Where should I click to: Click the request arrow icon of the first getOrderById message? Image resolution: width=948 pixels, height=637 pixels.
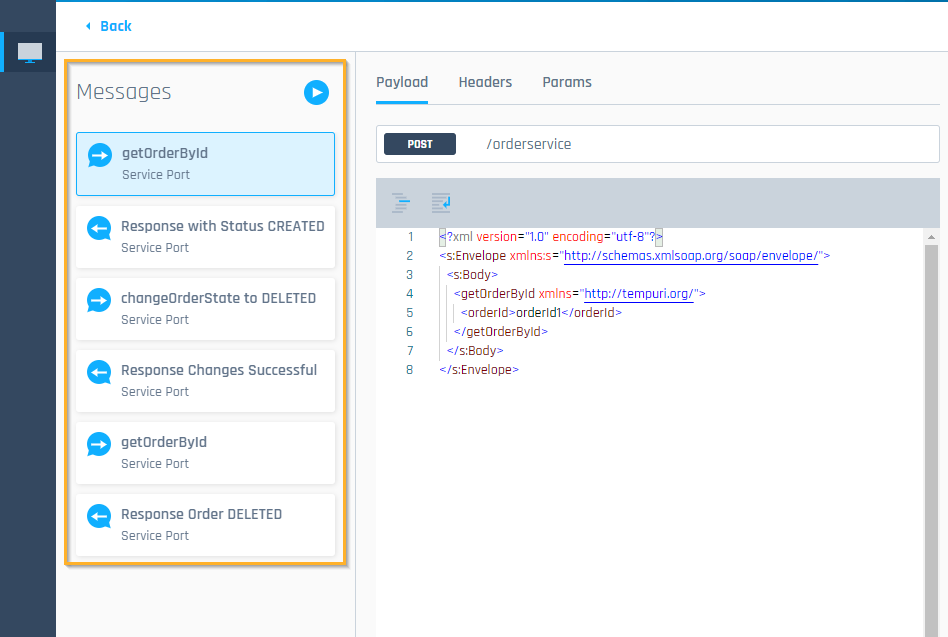tap(100, 155)
